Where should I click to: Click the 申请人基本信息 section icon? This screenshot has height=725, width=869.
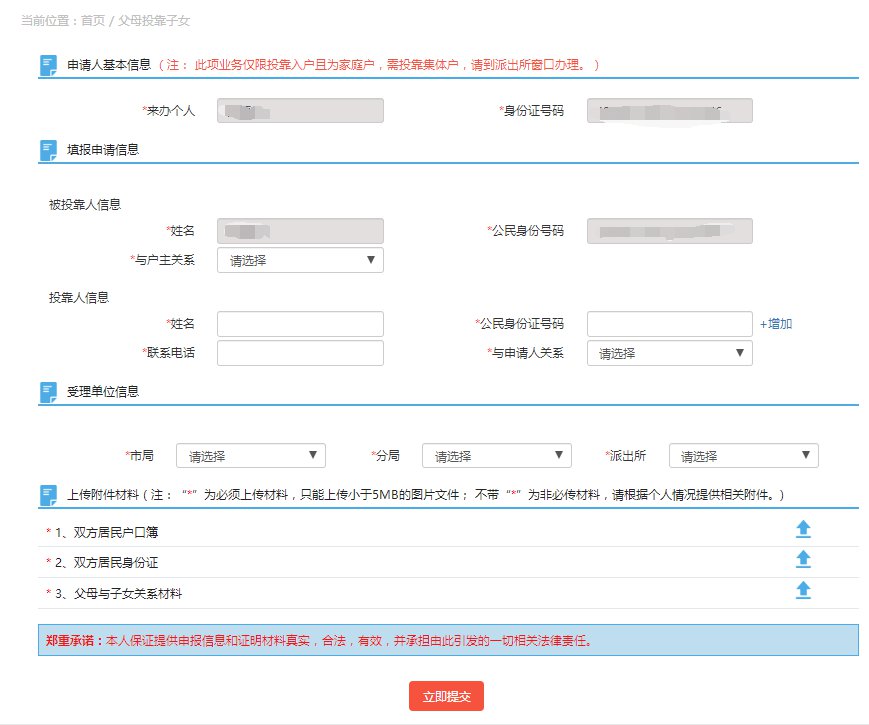coord(48,65)
